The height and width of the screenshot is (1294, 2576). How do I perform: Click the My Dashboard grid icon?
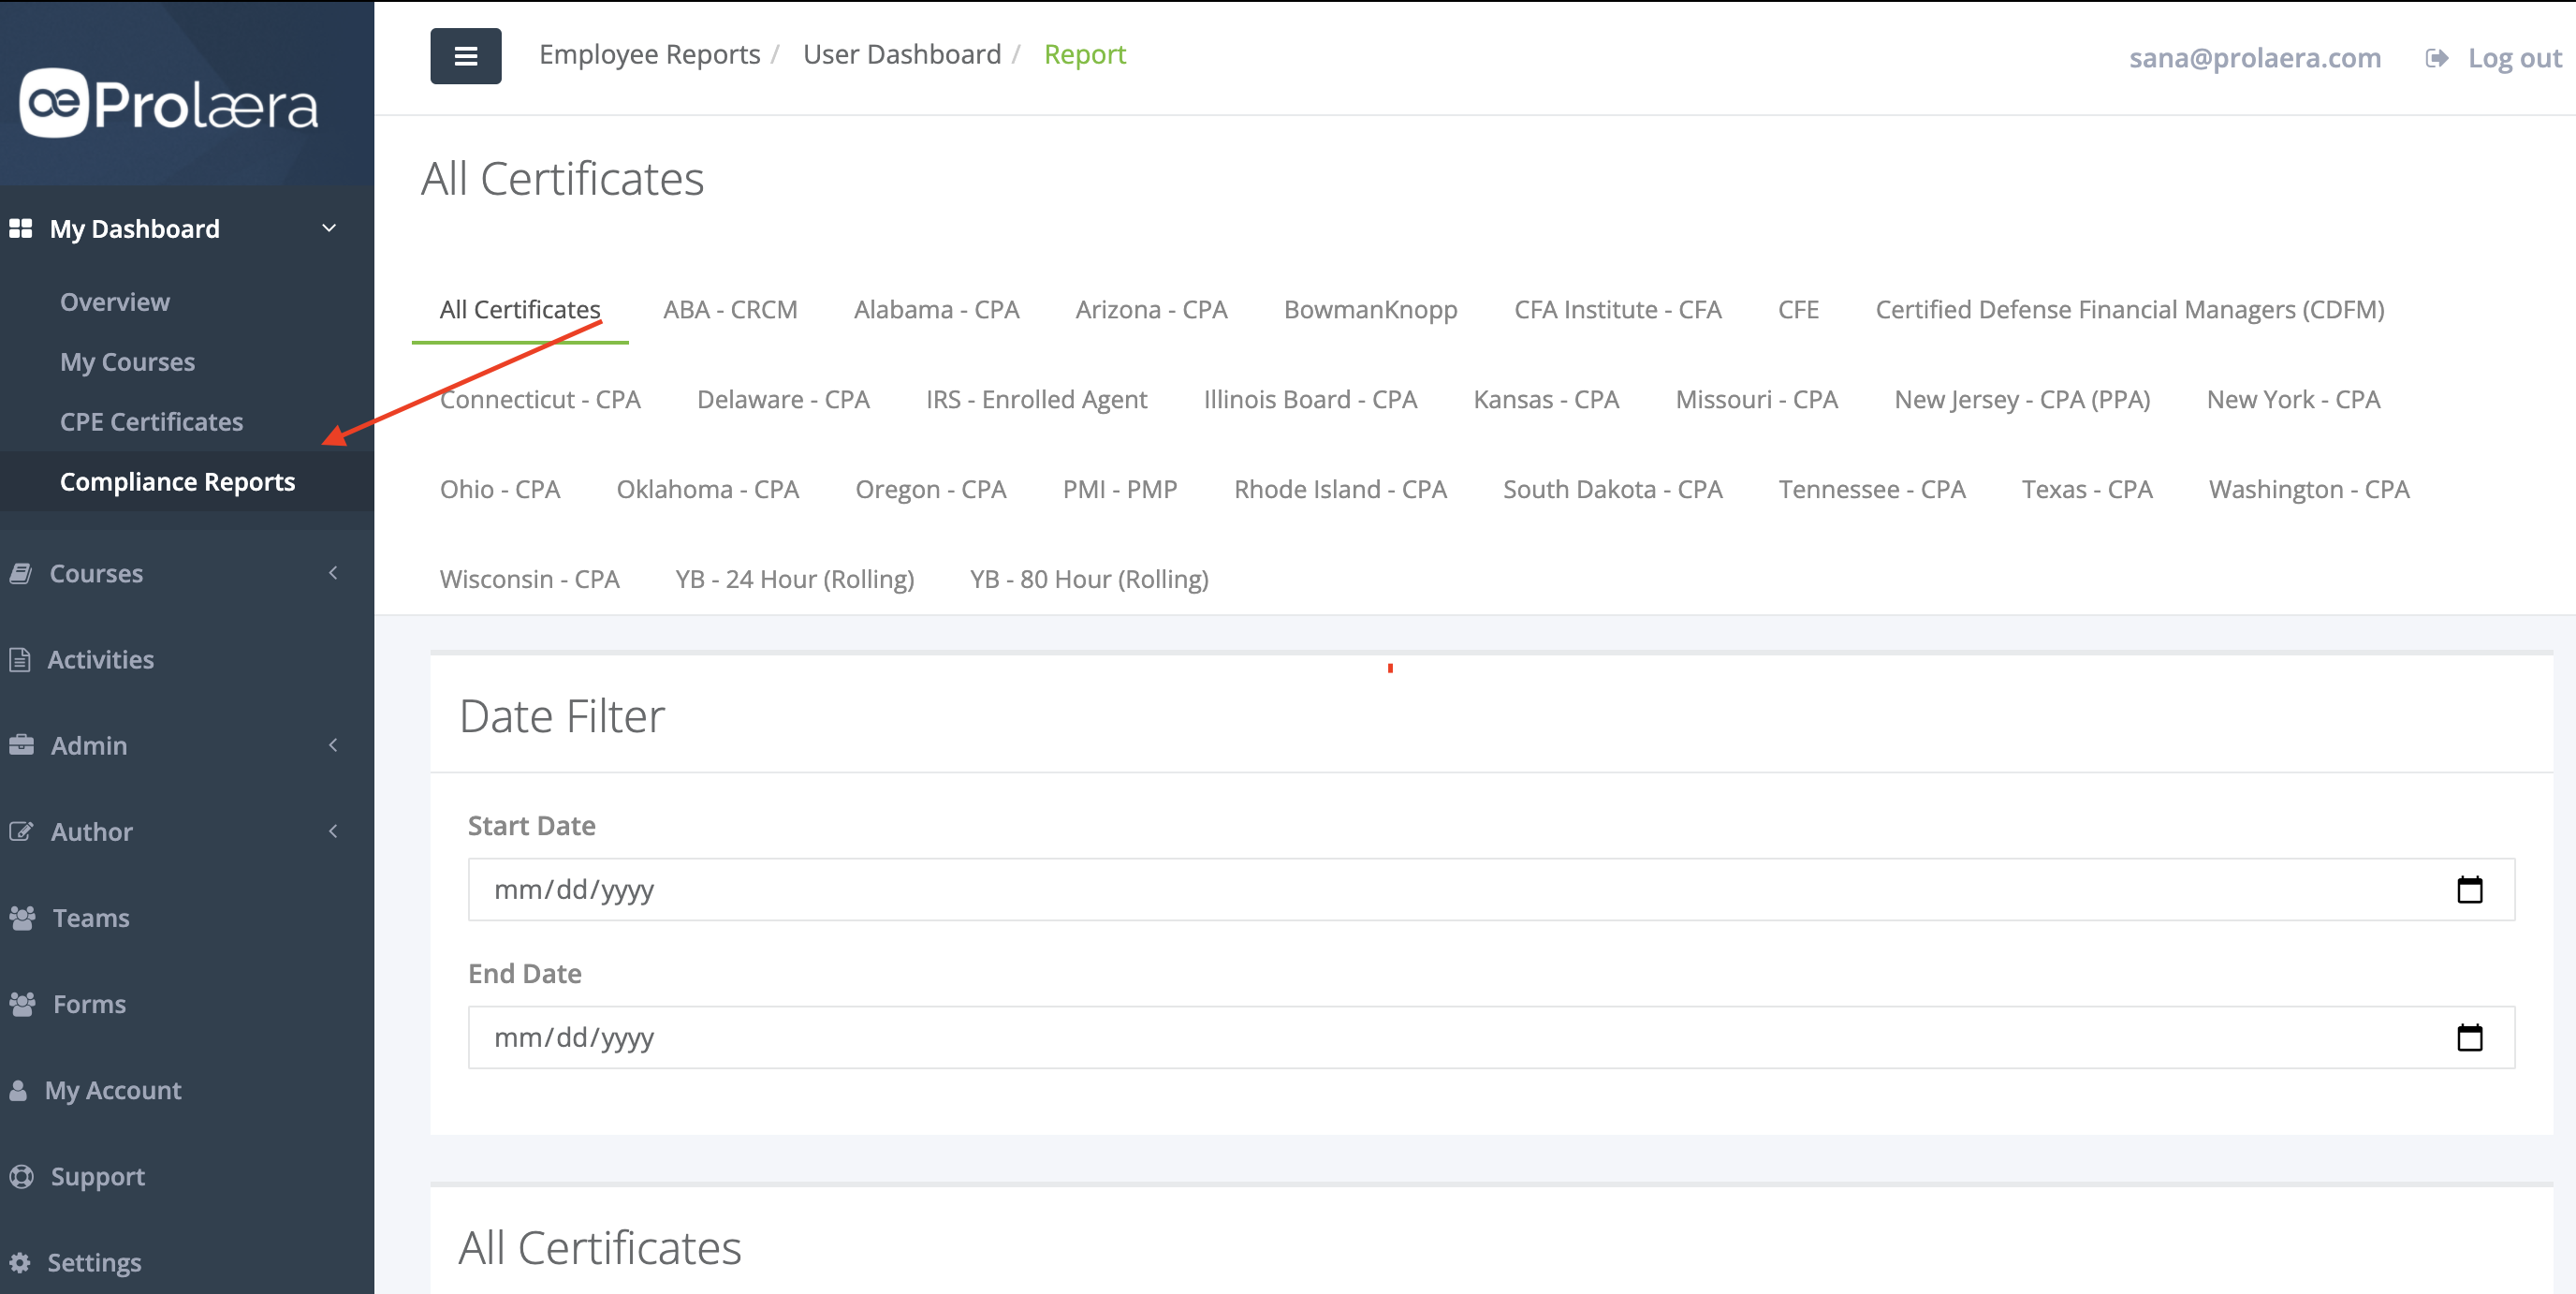20,229
